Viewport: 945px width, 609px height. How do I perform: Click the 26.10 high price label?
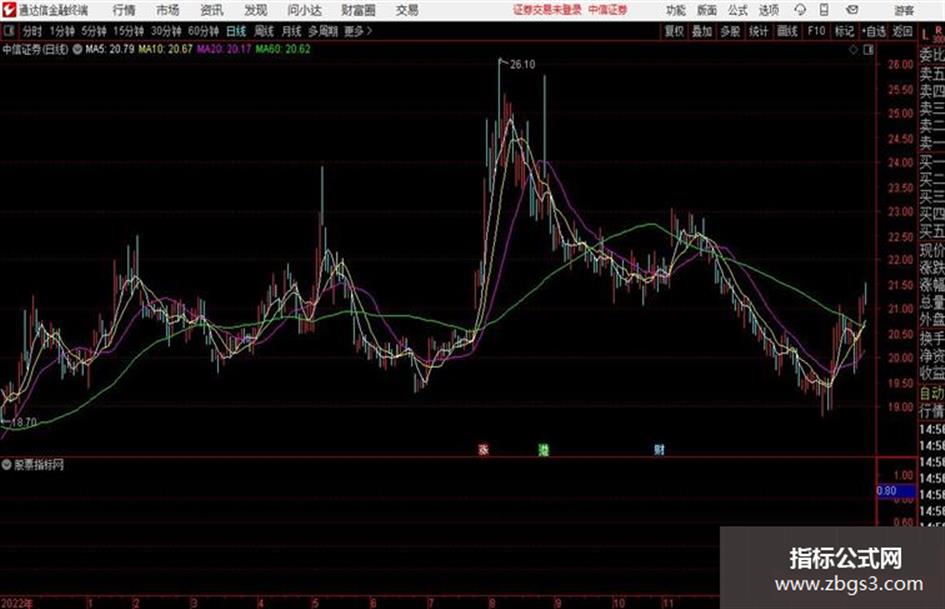(x=522, y=64)
